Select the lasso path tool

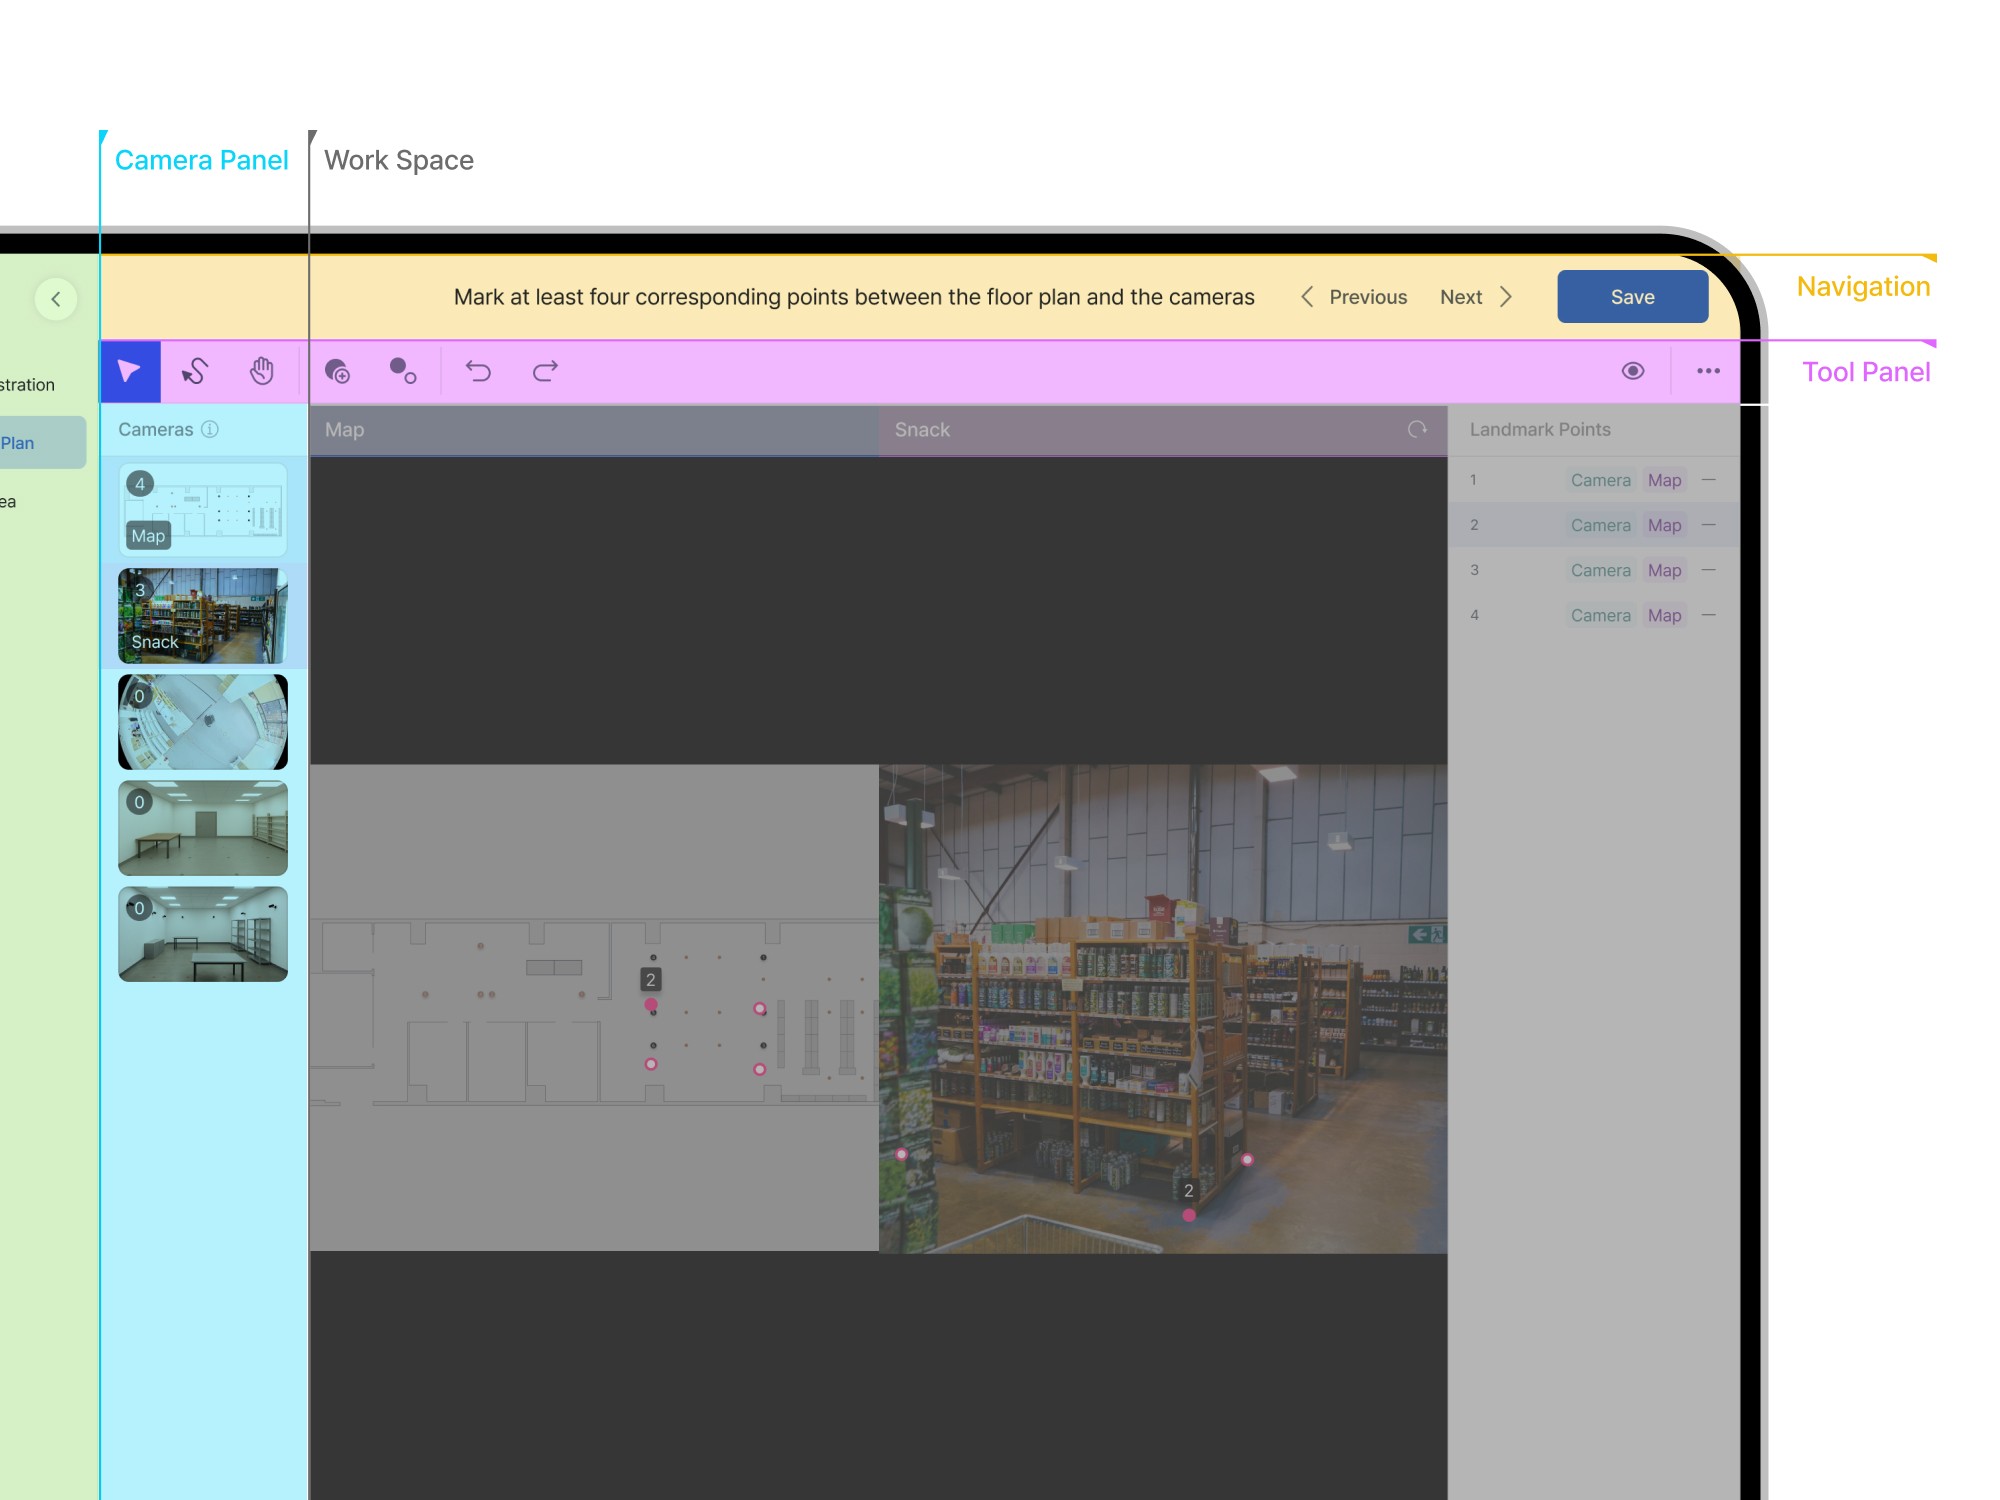(x=195, y=372)
